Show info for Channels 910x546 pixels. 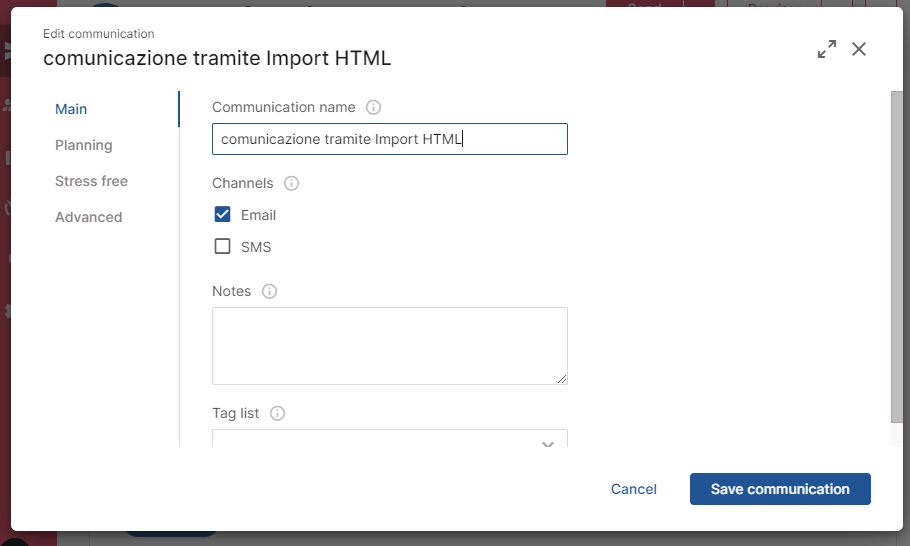point(291,183)
